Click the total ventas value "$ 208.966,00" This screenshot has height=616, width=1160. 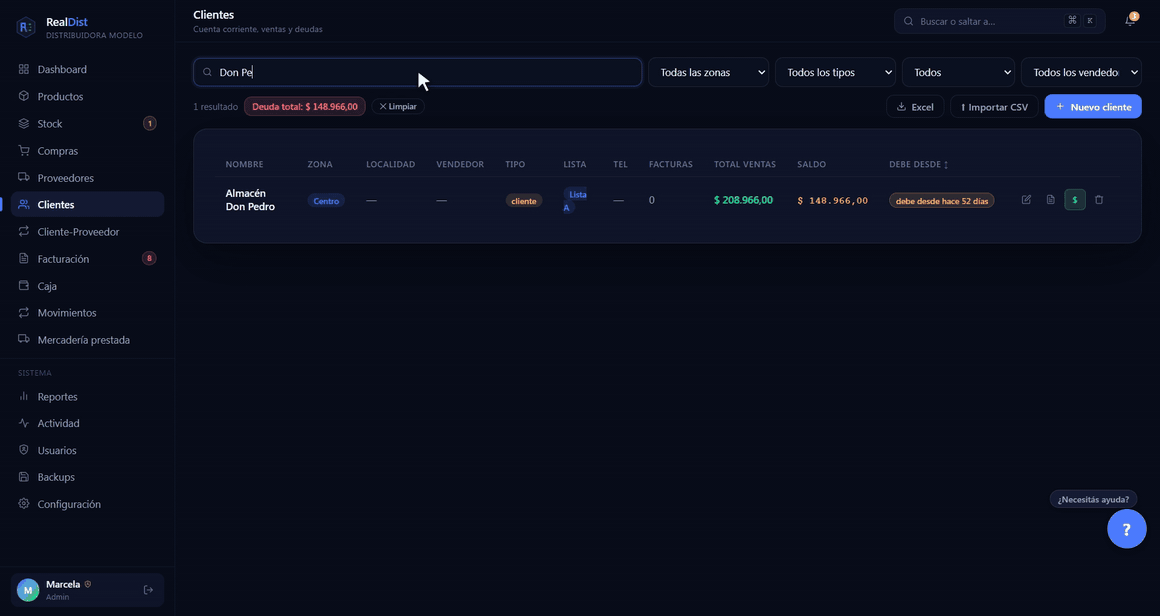(x=743, y=200)
